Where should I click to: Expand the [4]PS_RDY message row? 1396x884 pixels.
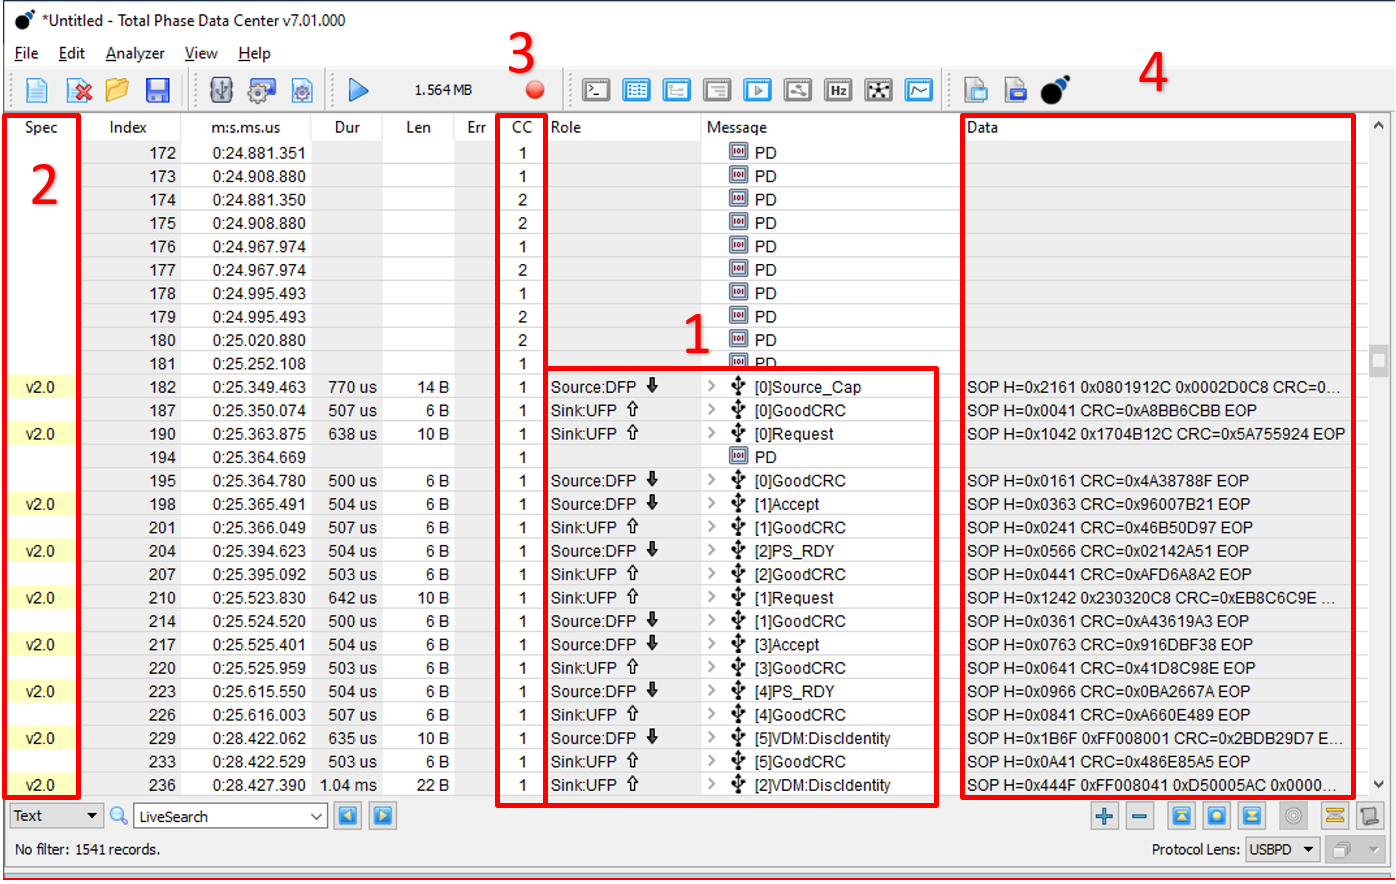tap(712, 691)
